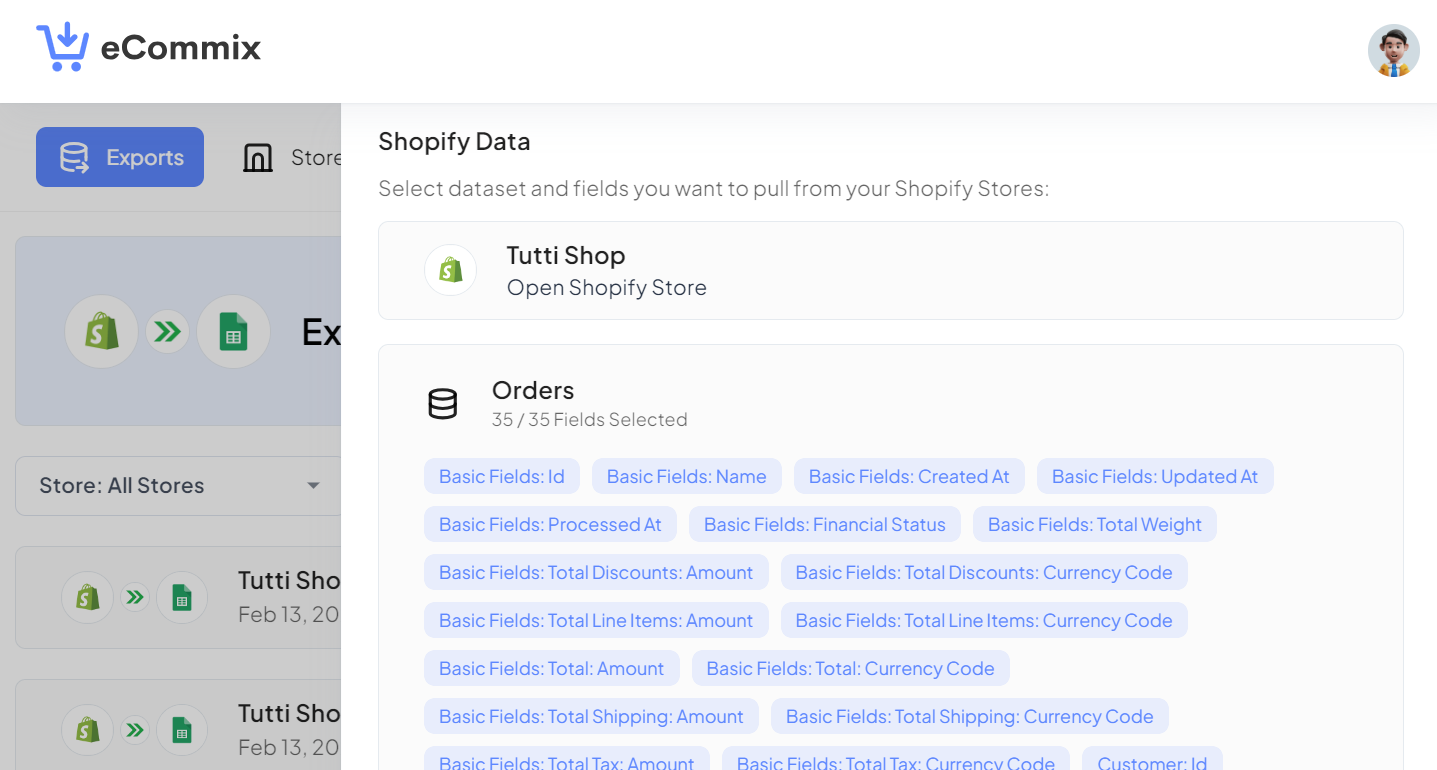Click the eCommix shopping cart logo
This screenshot has width=1437, height=770.
click(62, 47)
